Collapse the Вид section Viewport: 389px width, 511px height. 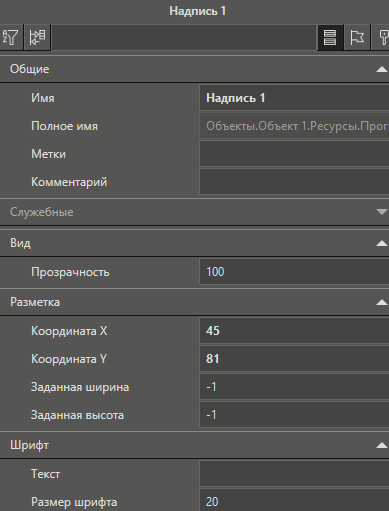[381, 243]
